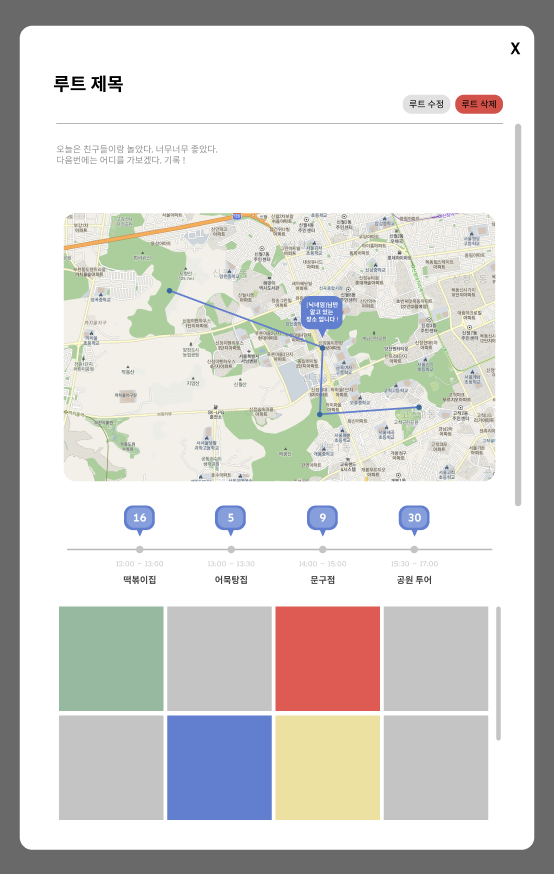Click the marker bubble numbered 16
554x874 pixels.
point(139,518)
